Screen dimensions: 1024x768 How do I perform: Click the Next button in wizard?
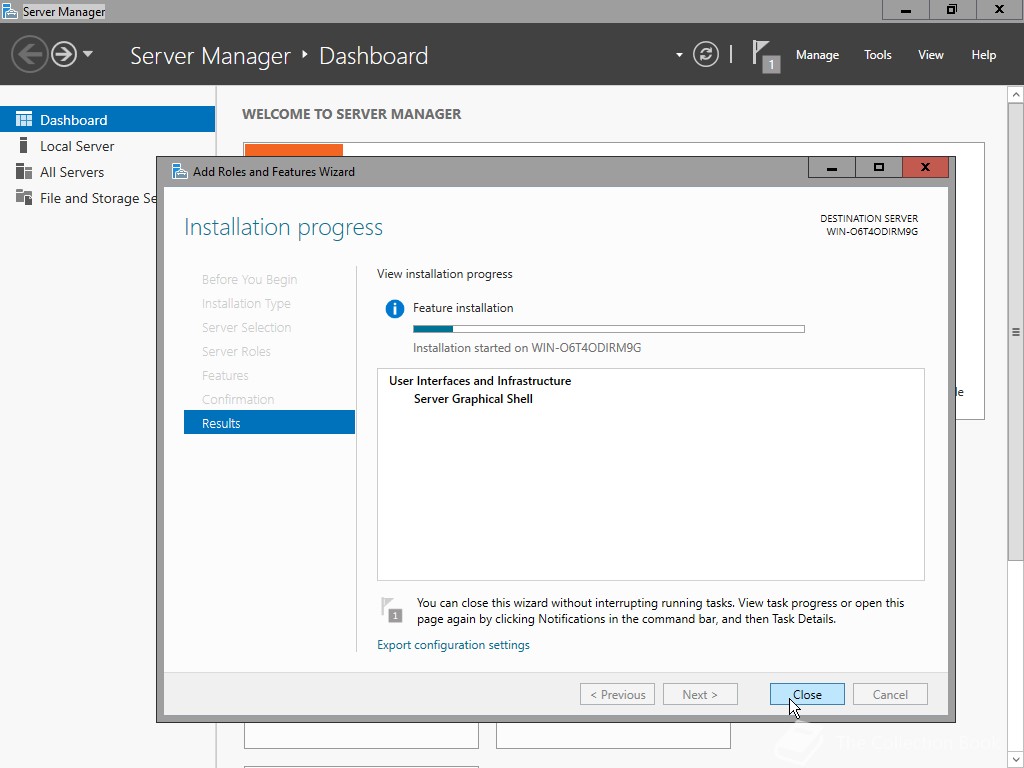coord(700,694)
